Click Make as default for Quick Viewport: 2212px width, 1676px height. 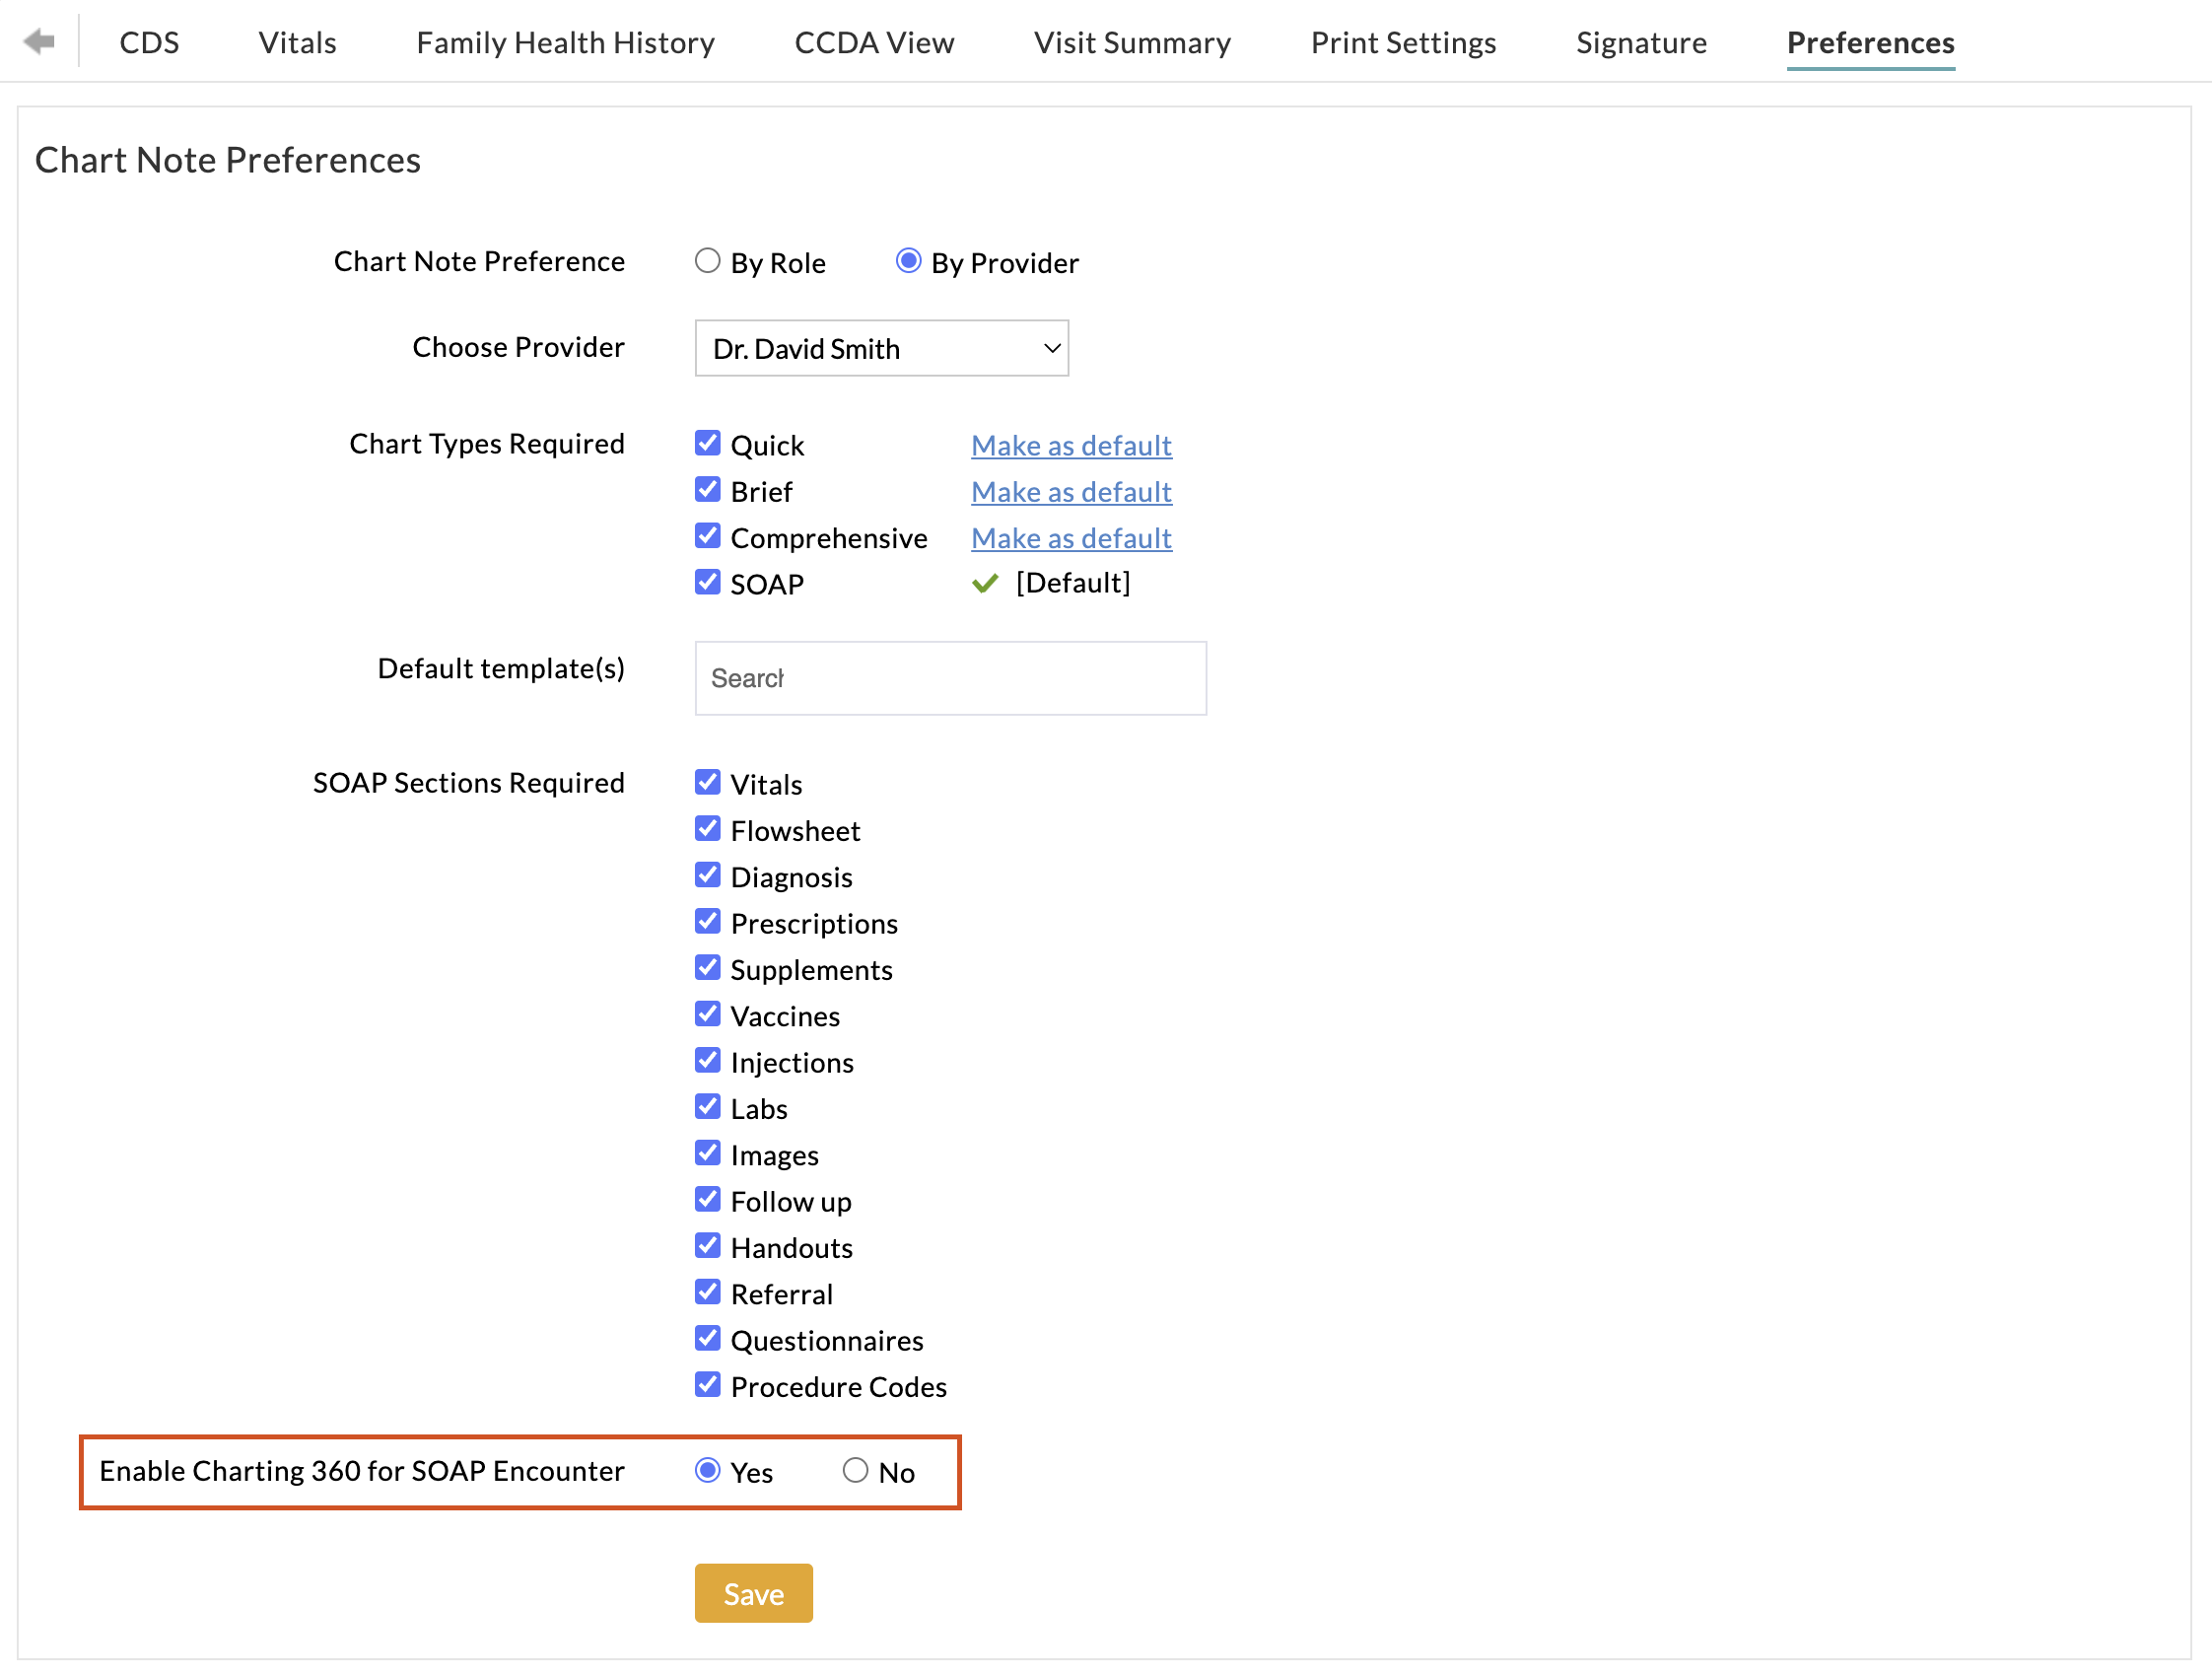[x=1071, y=445]
